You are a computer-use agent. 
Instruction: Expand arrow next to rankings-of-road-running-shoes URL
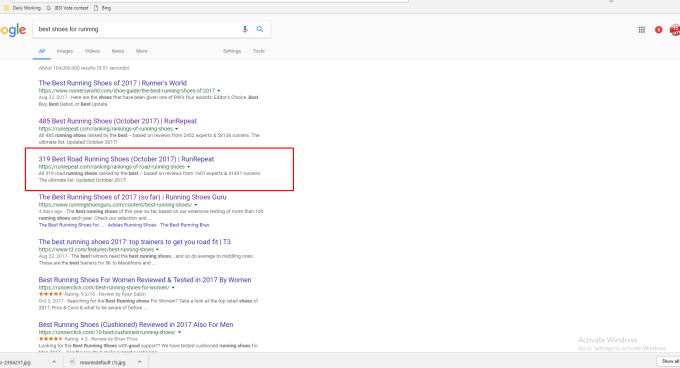point(188,167)
